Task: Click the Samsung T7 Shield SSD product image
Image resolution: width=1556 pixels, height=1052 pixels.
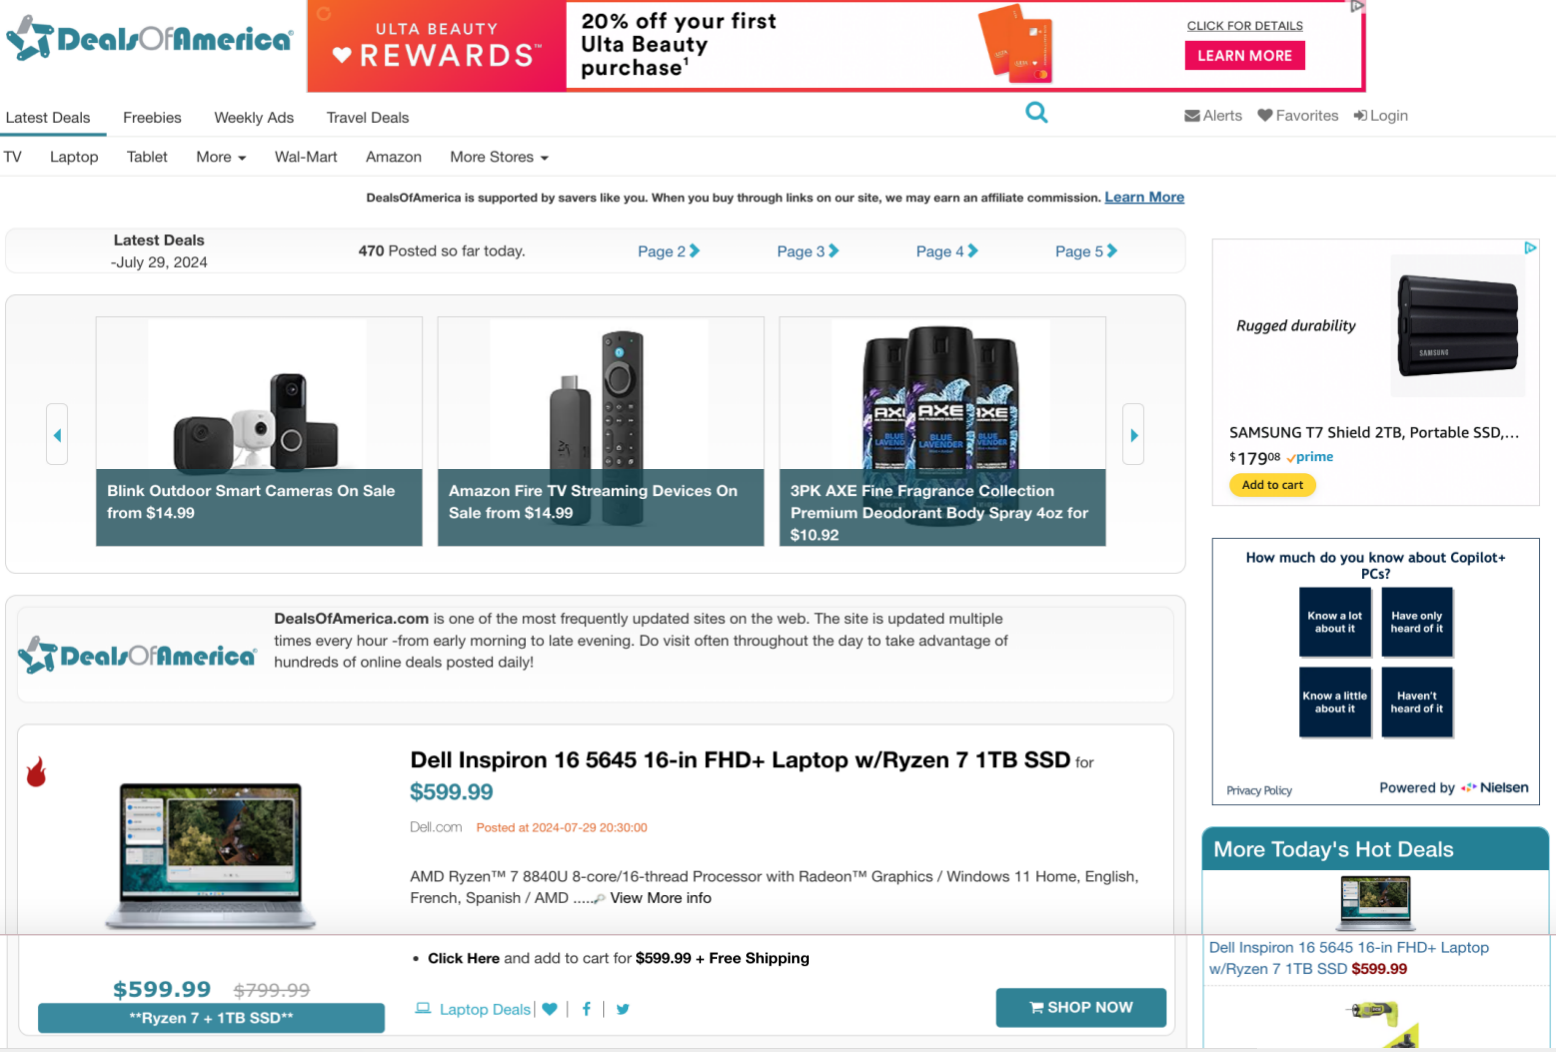Action: pos(1457,326)
